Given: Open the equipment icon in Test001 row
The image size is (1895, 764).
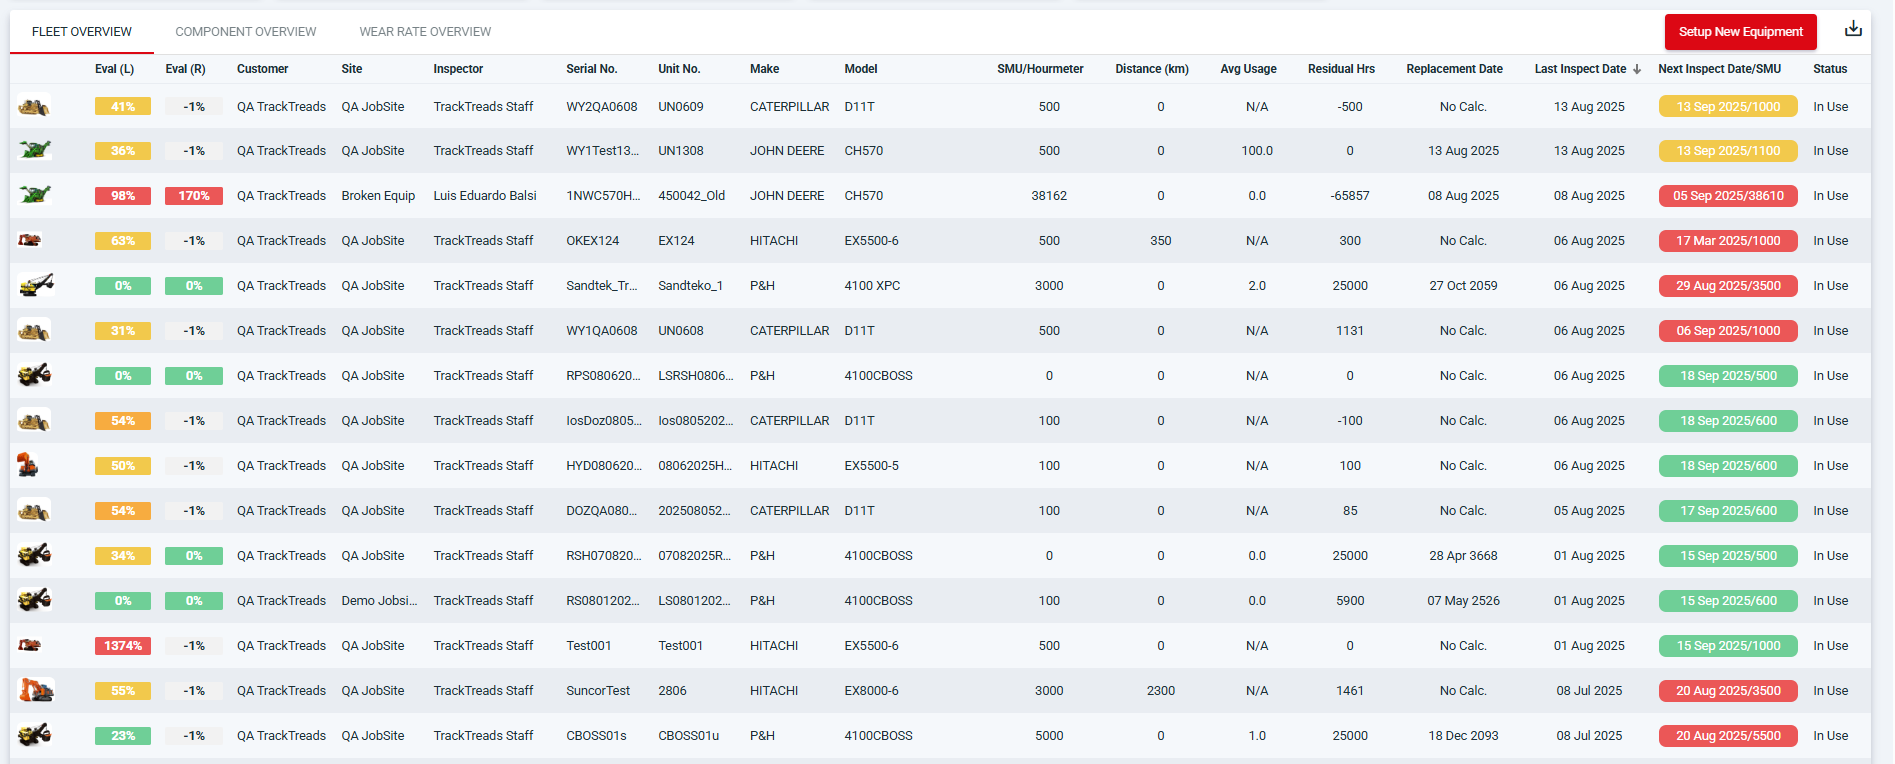Looking at the screenshot, I should point(30,645).
